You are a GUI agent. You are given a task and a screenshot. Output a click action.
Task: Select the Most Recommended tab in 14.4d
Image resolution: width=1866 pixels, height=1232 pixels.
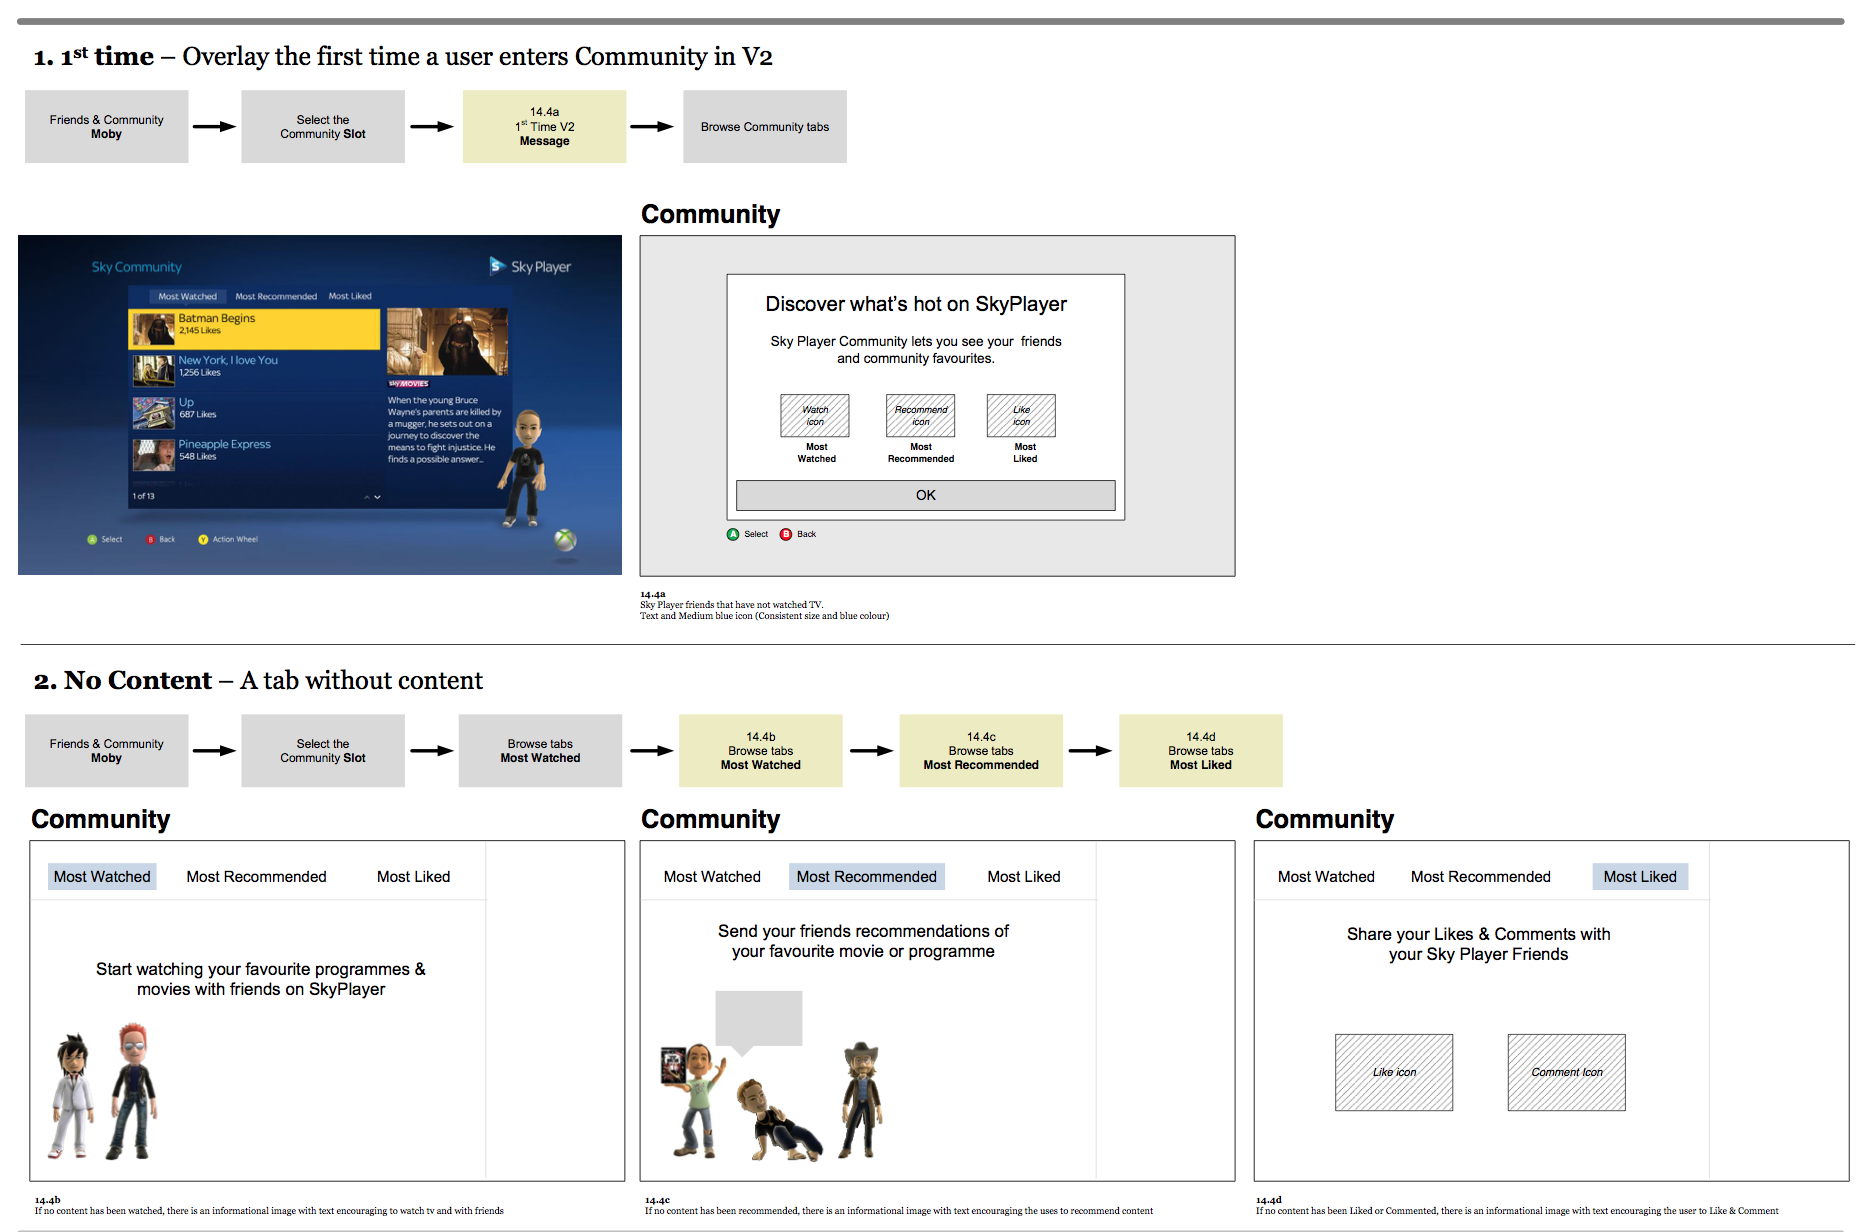pos(1480,876)
